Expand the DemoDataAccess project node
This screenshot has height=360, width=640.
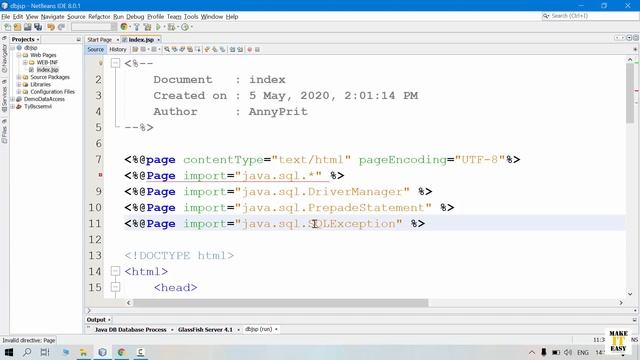13,99
